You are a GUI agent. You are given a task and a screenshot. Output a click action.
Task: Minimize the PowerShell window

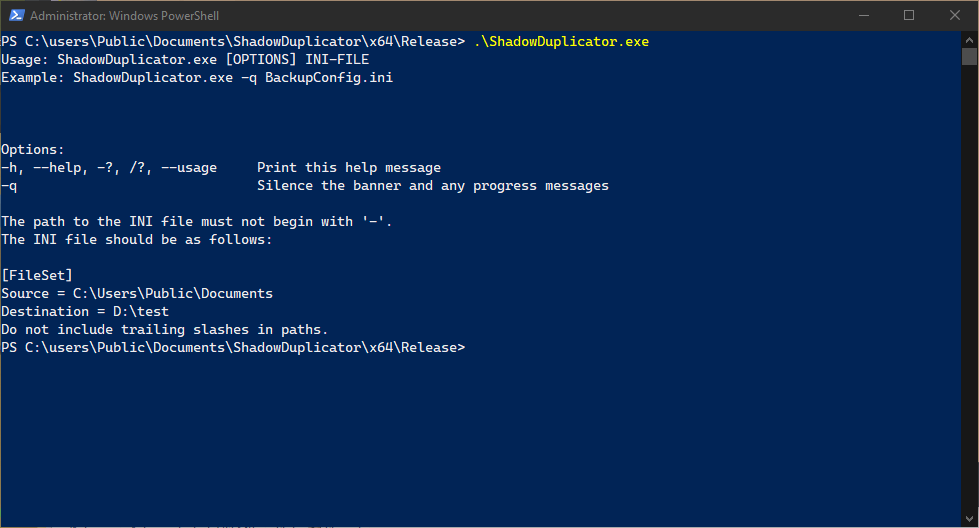point(864,16)
